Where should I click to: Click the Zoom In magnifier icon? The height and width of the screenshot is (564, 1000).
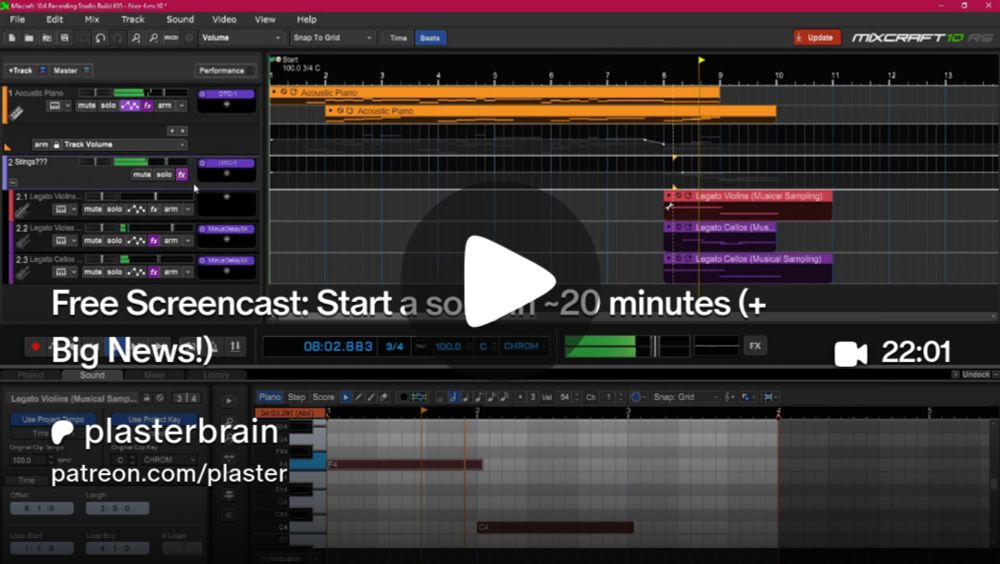136,38
